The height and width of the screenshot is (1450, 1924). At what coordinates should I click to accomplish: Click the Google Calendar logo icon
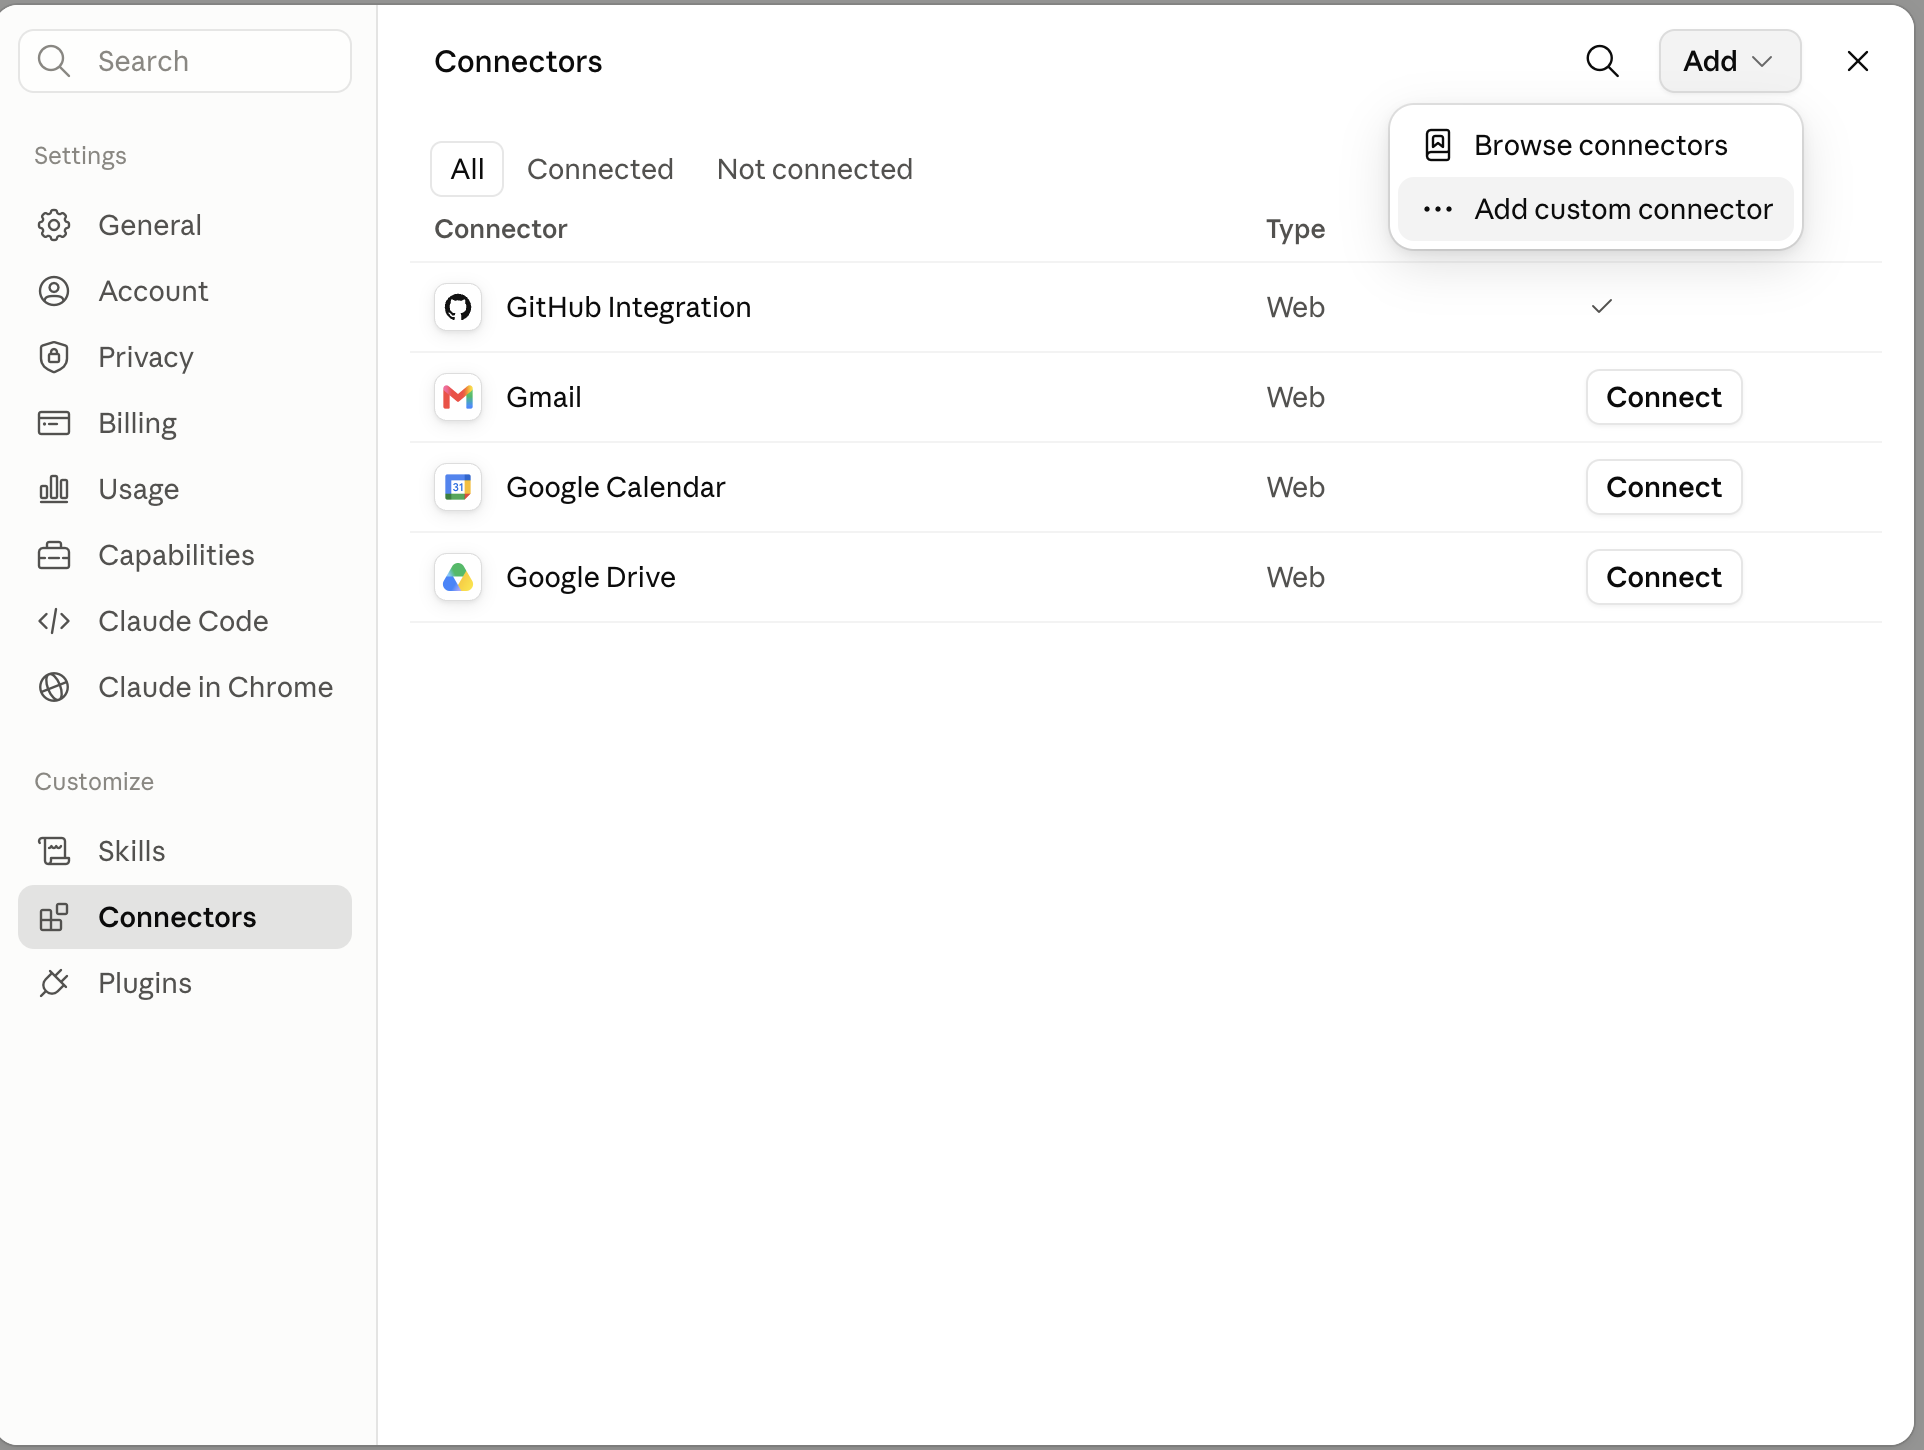point(458,487)
